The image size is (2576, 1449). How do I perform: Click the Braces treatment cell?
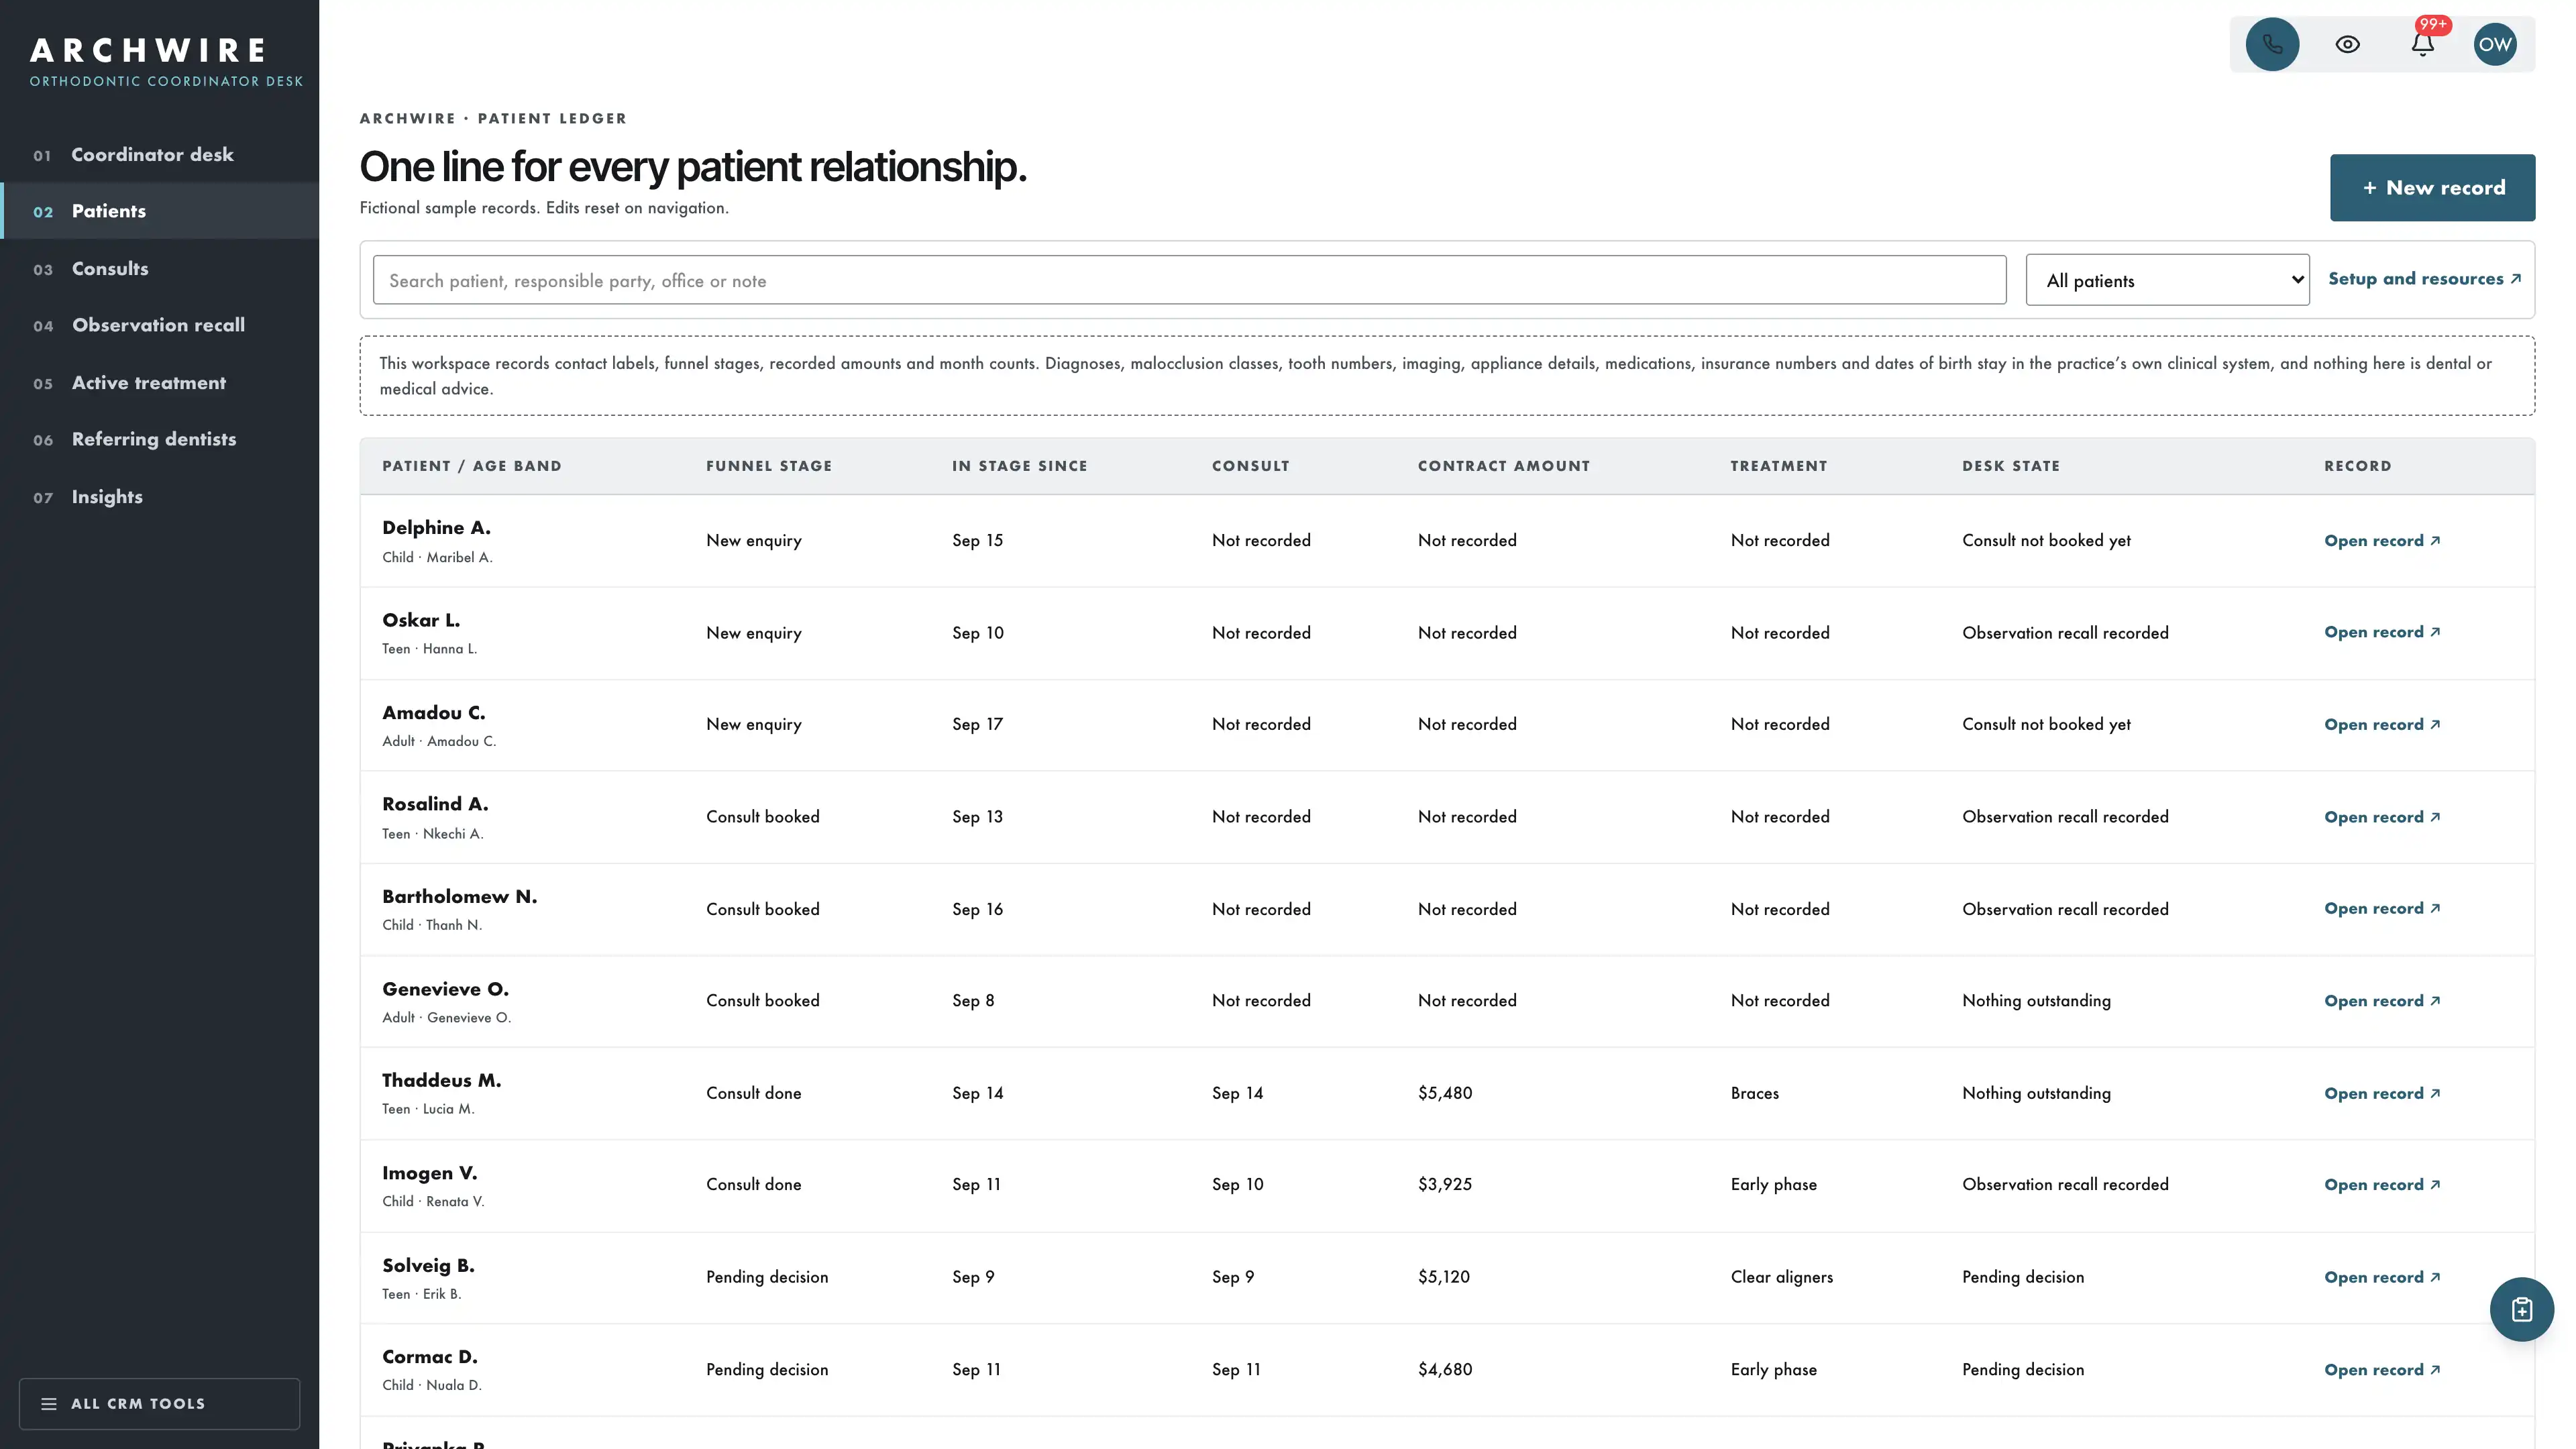click(1754, 1093)
